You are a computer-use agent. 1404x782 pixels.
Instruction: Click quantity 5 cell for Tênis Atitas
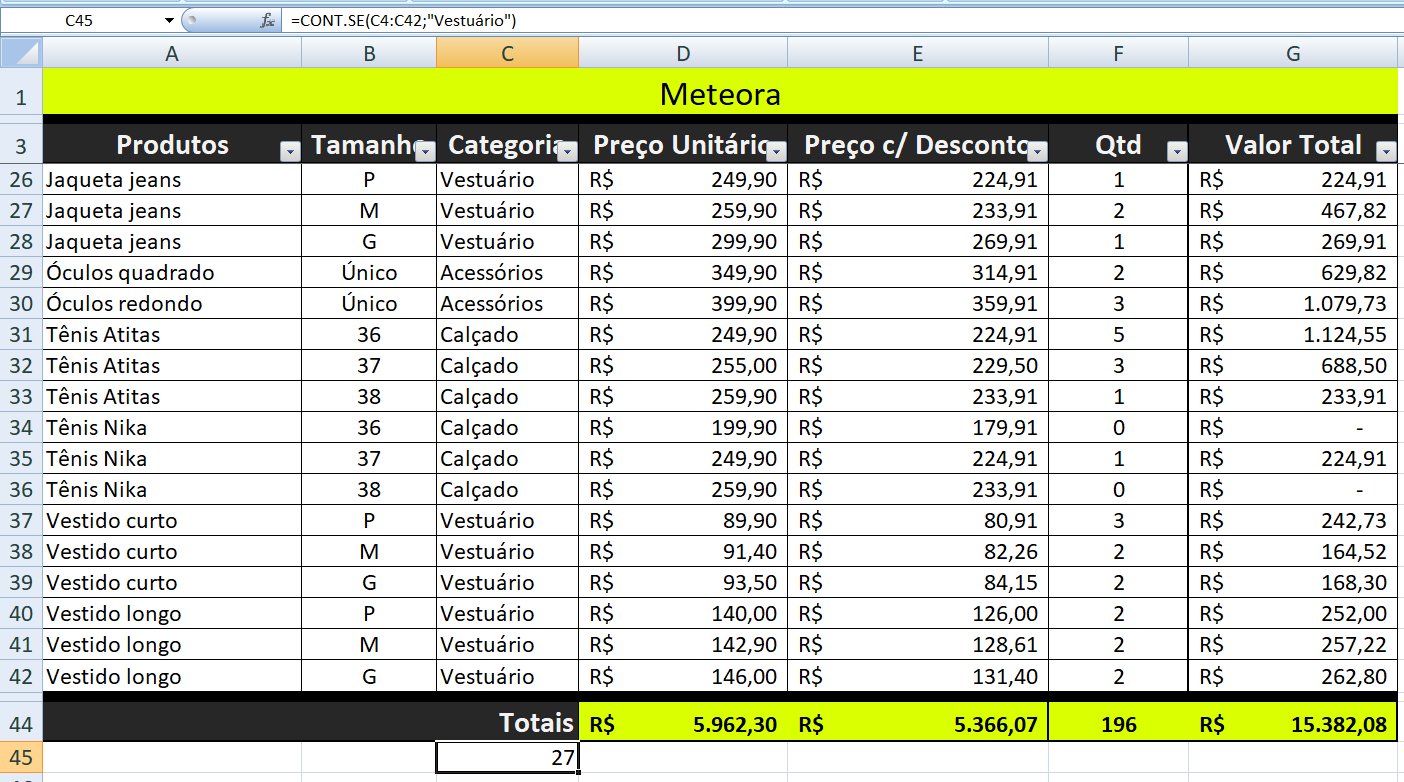[x=1118, y=335]
